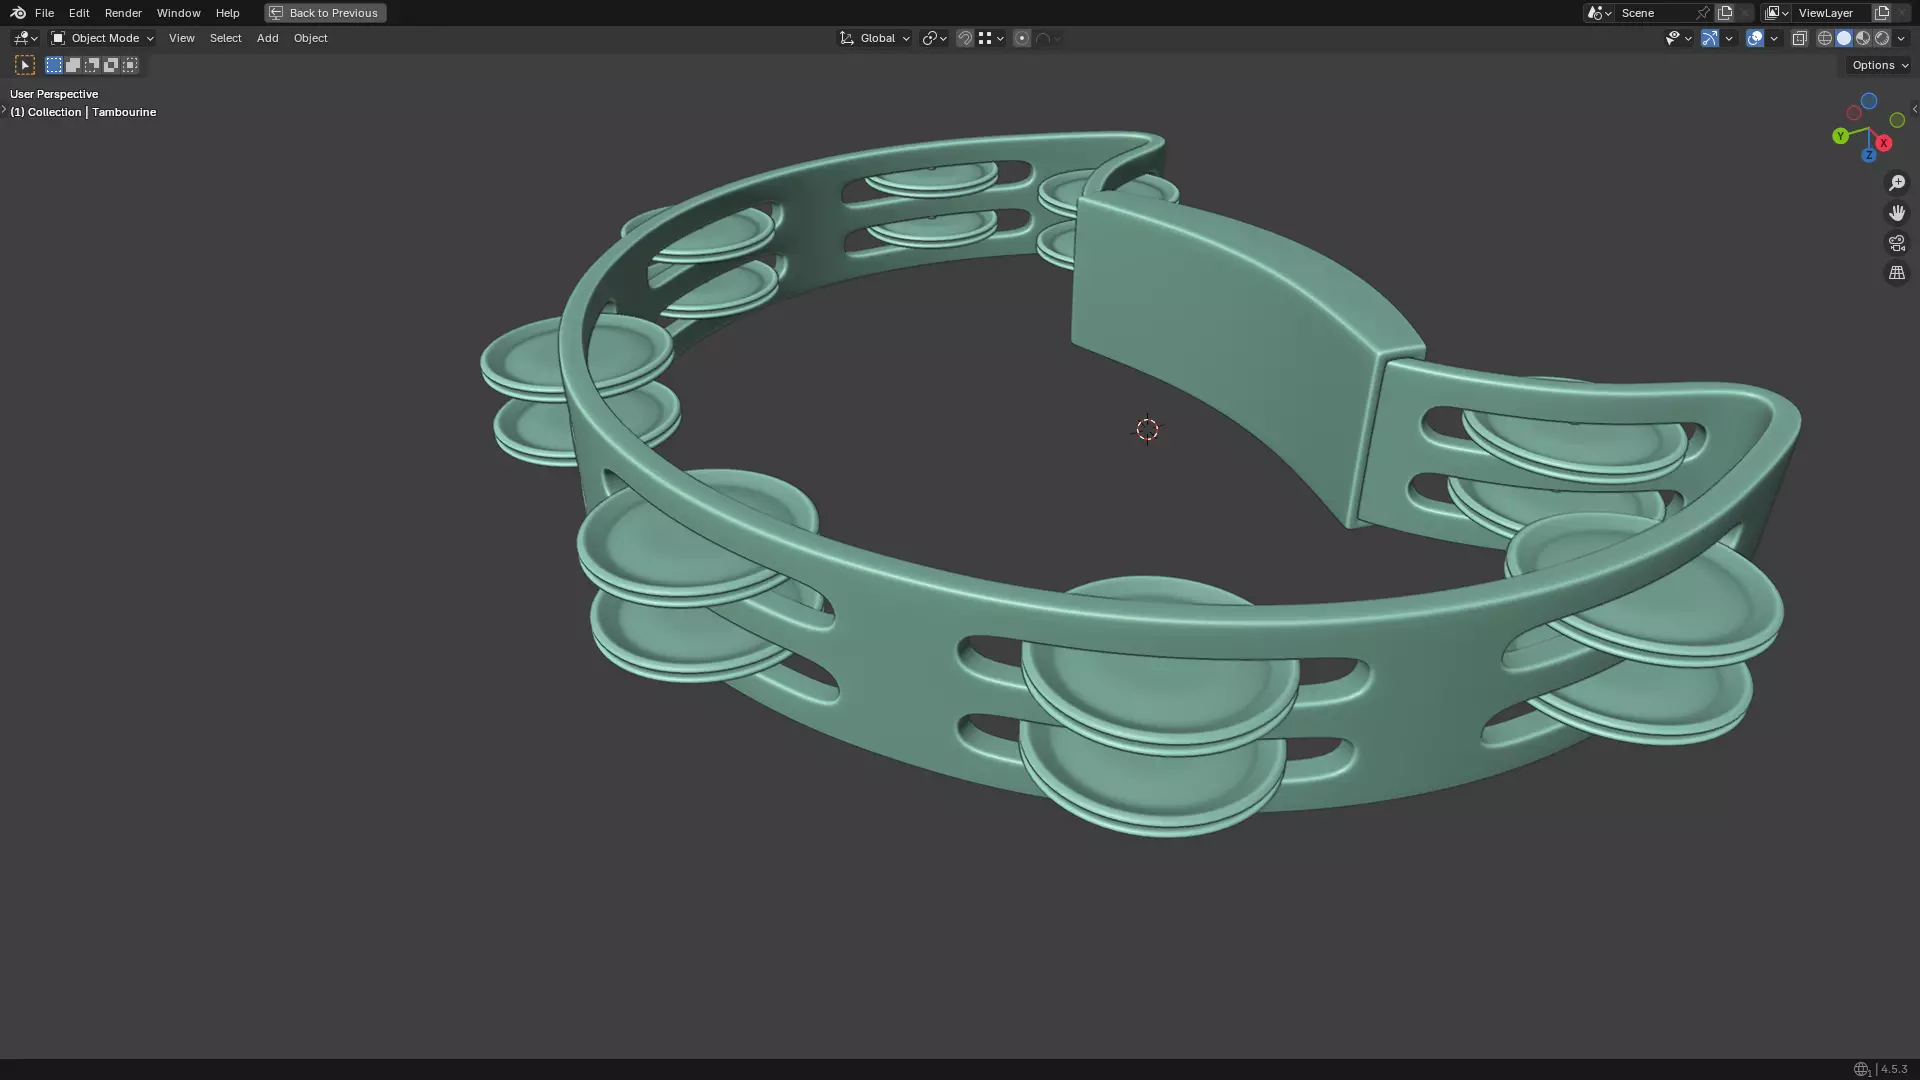Click the new scene copy button
The width and height of the screenshot is (1920, 1080).
tap(1725, 13)
